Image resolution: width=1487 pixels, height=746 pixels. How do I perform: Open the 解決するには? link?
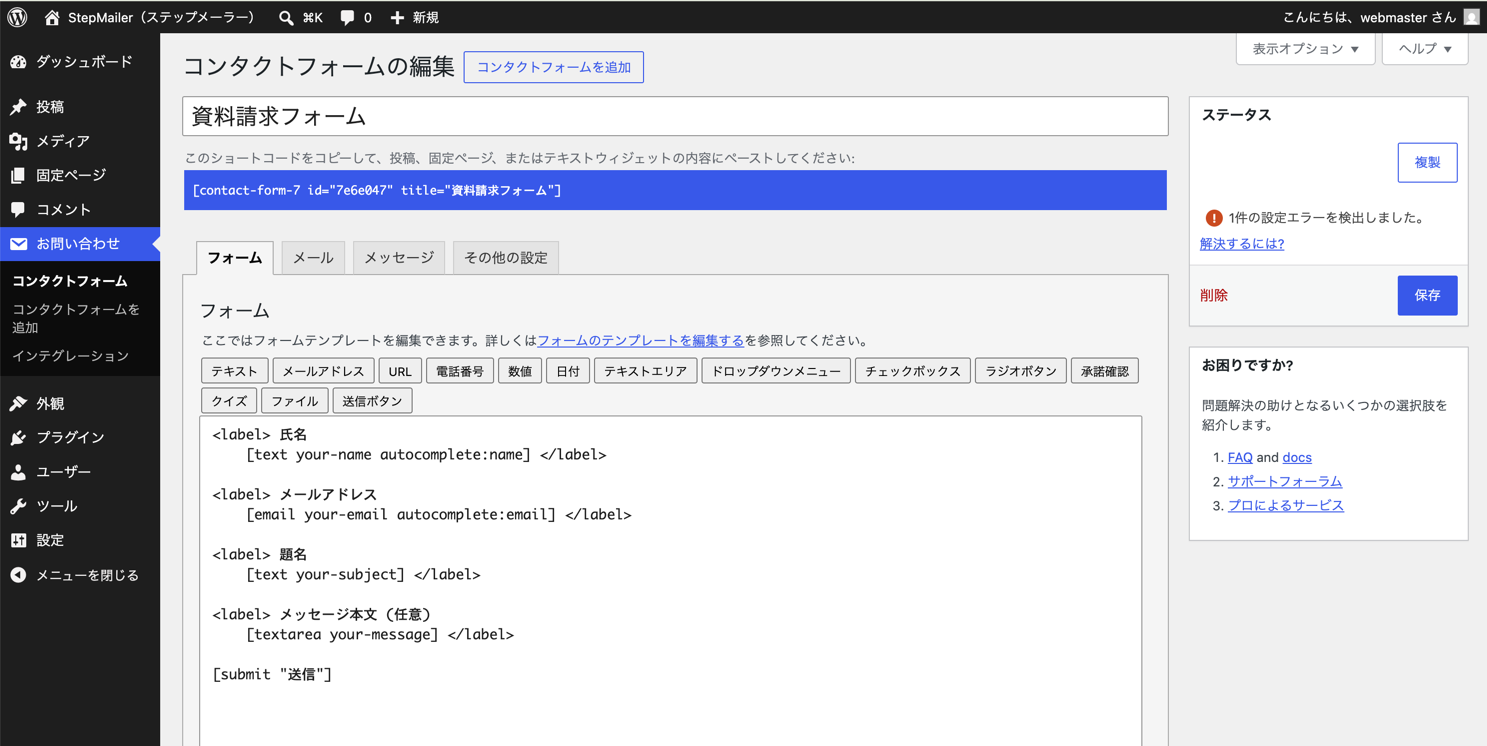(x=1242, y=244)
